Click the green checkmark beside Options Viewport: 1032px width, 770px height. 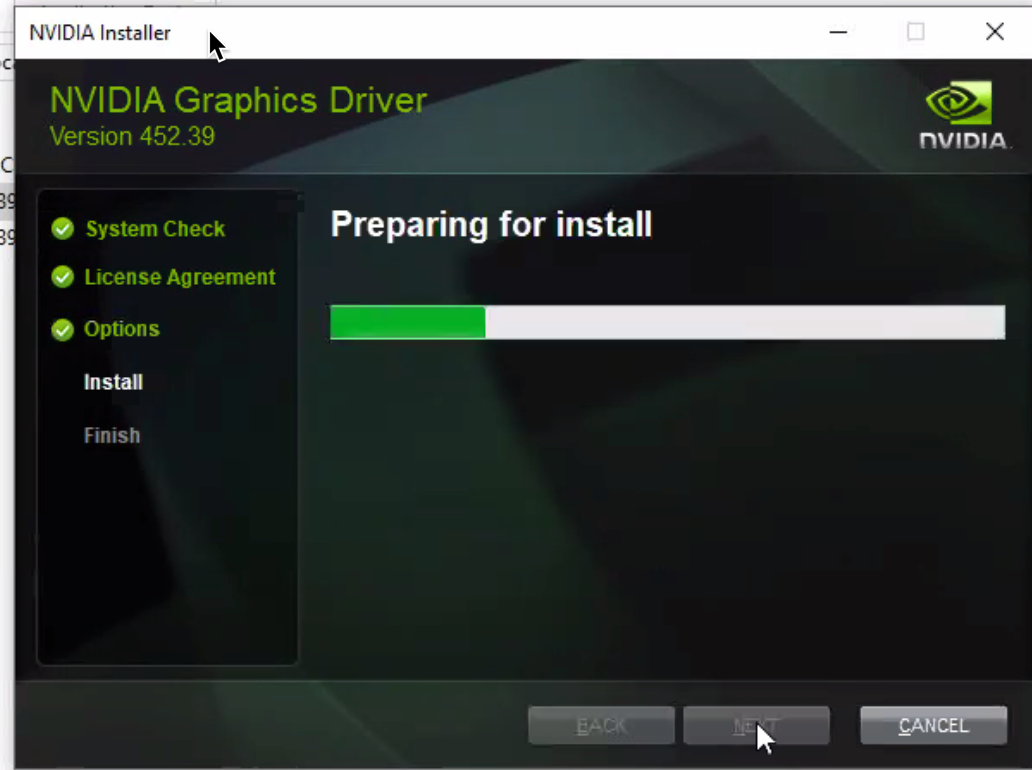(63, 329)
